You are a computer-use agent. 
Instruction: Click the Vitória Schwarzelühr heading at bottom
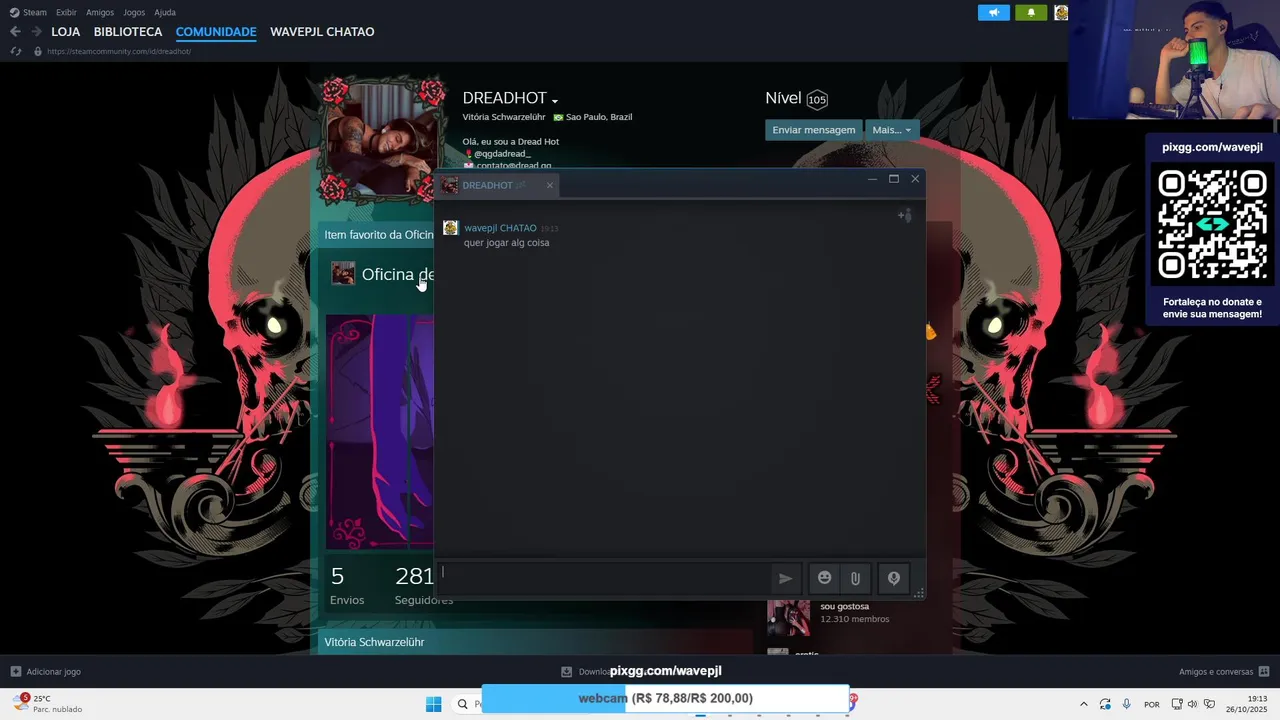click(374, 642)
